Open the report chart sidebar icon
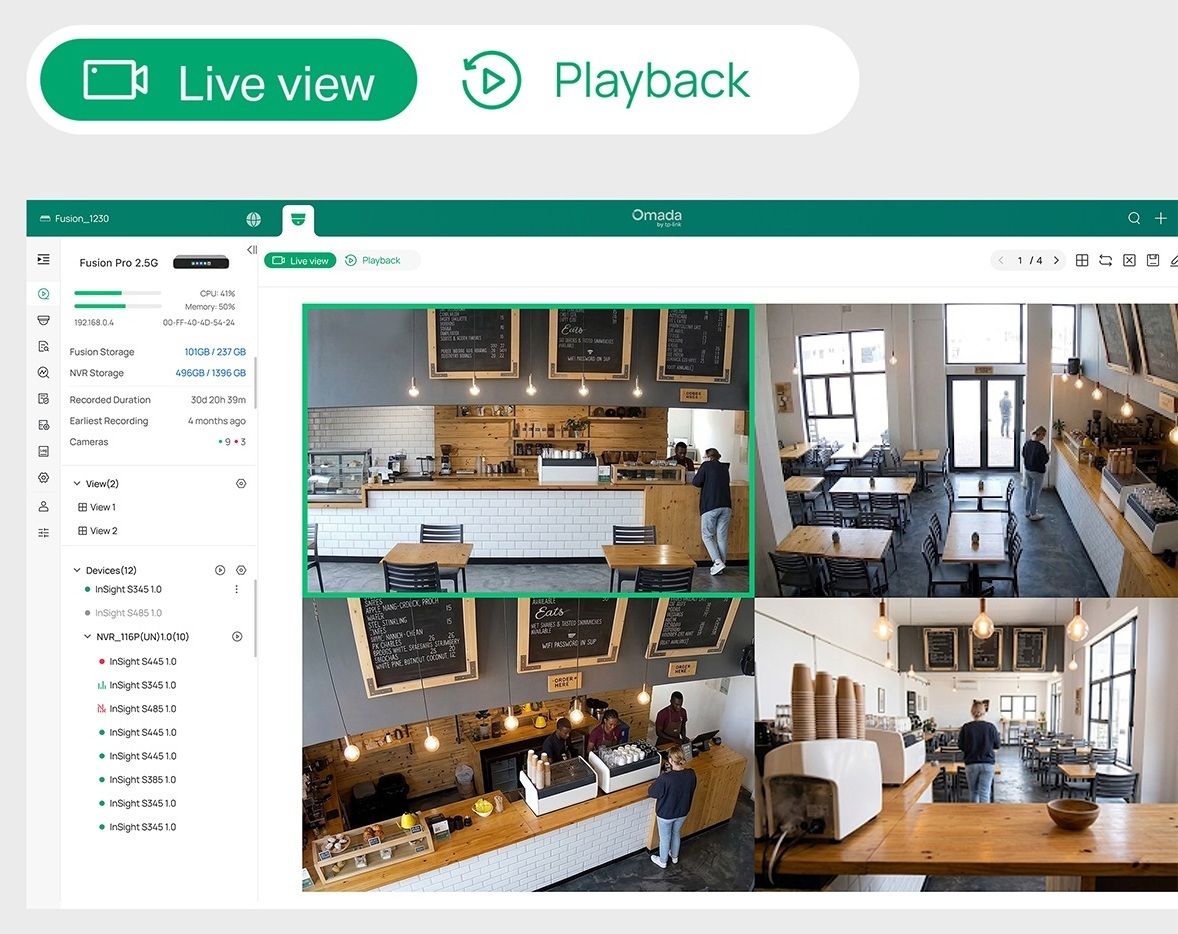 (x=44, y=452)
